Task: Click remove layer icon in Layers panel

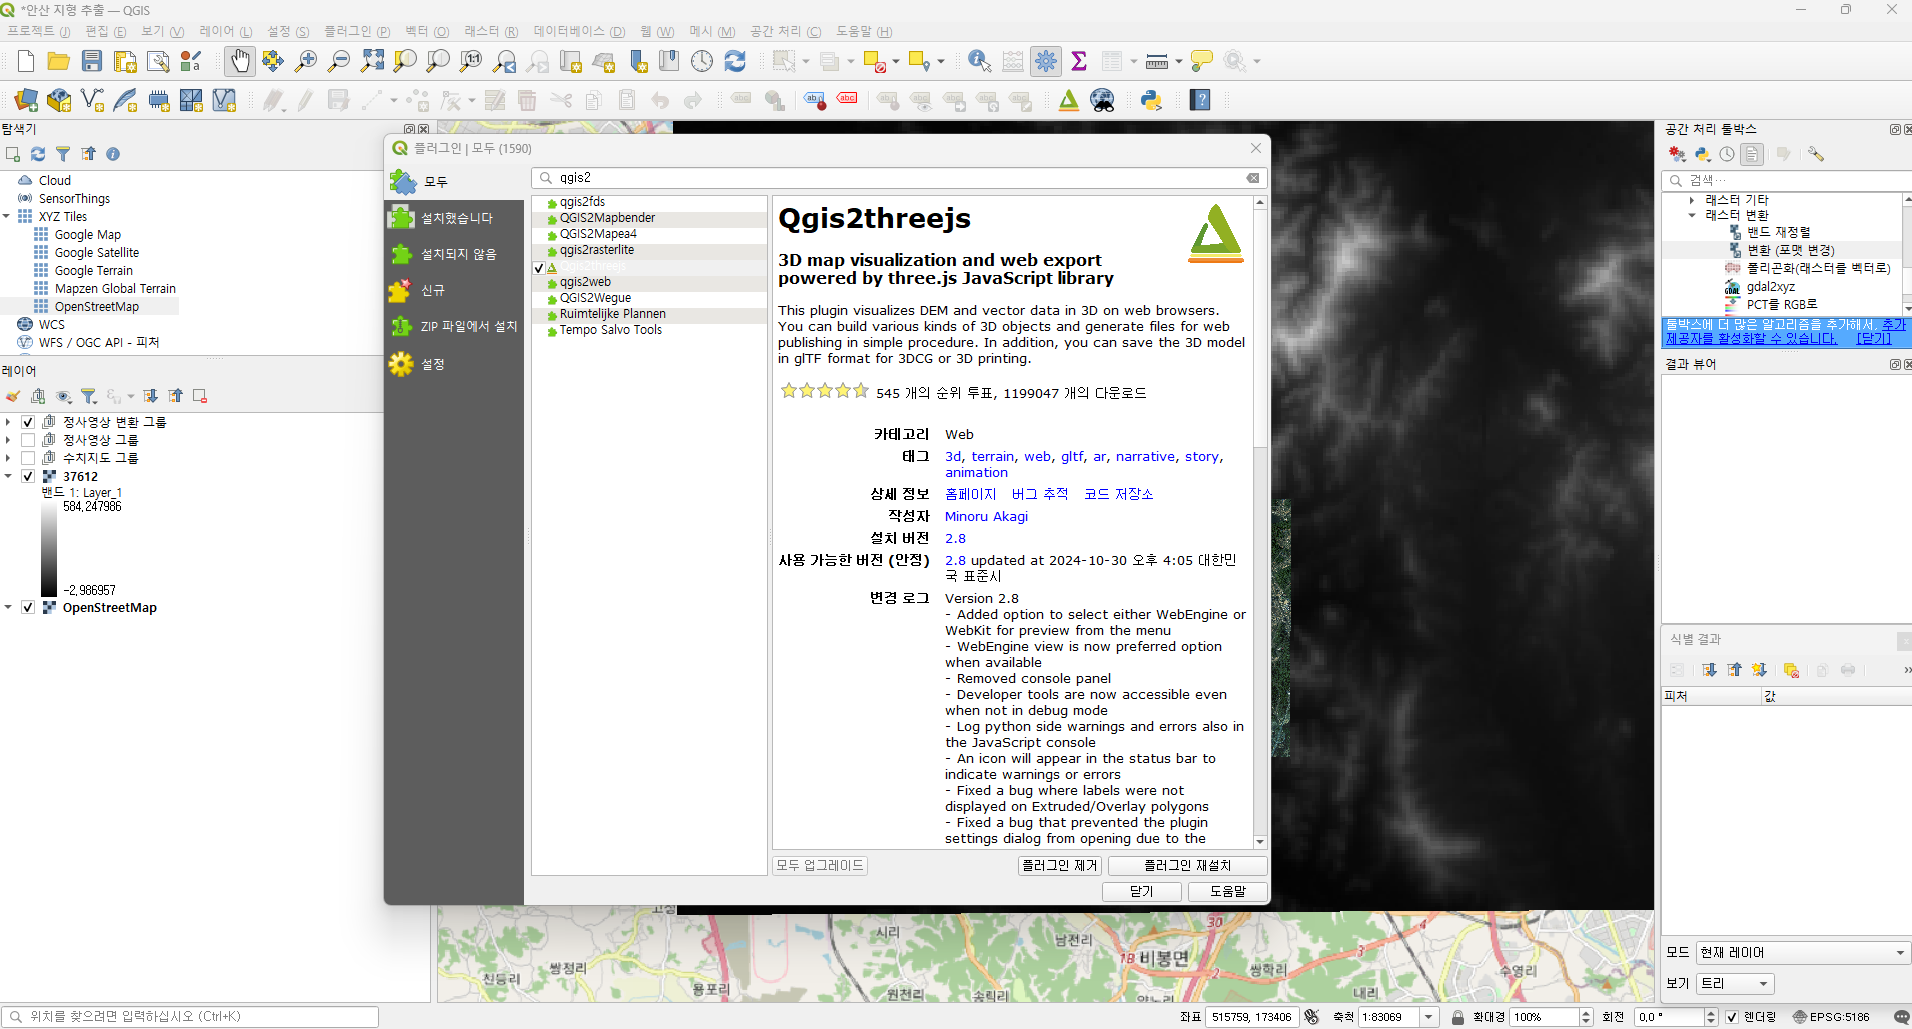Action: [x=200, y=396]
